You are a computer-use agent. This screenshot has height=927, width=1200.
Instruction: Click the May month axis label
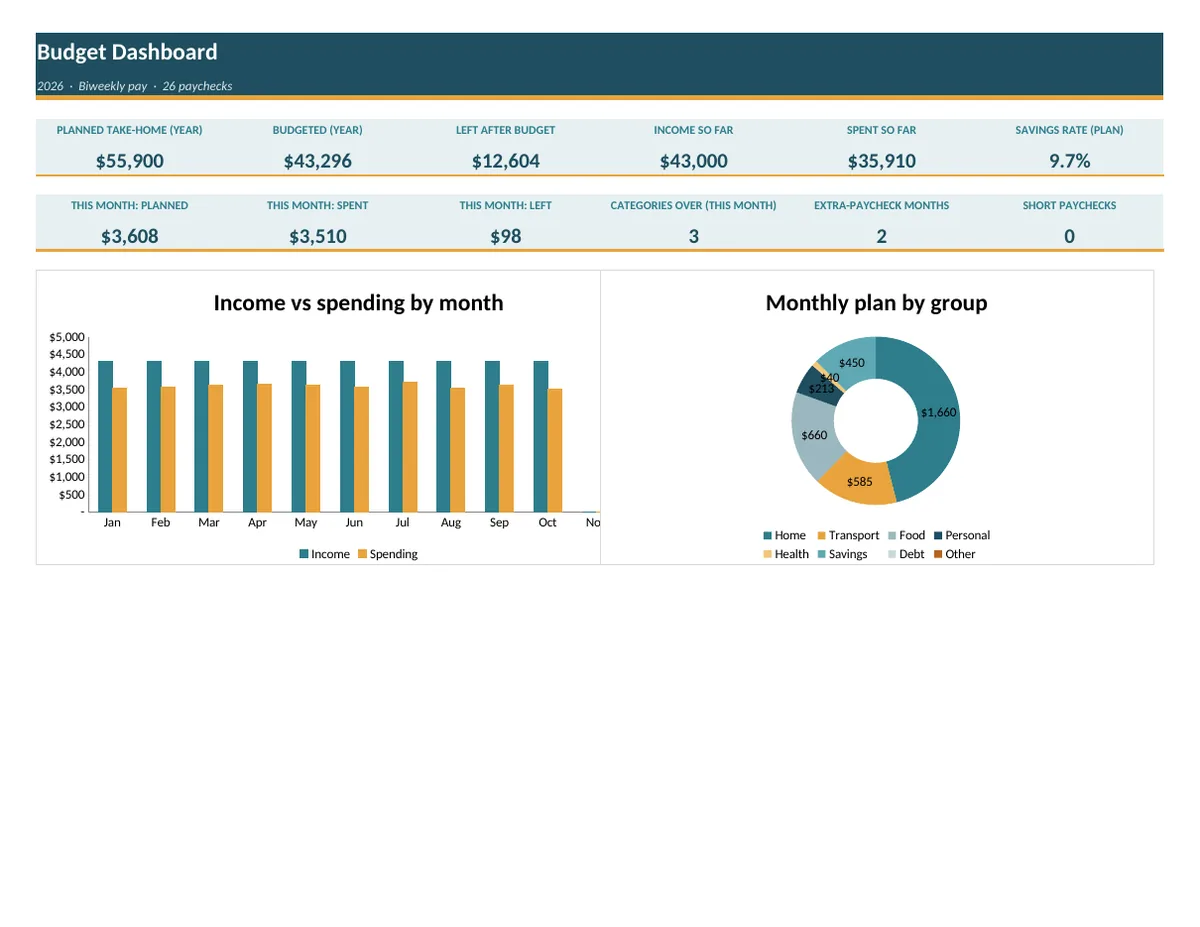(x=306, y=522)
